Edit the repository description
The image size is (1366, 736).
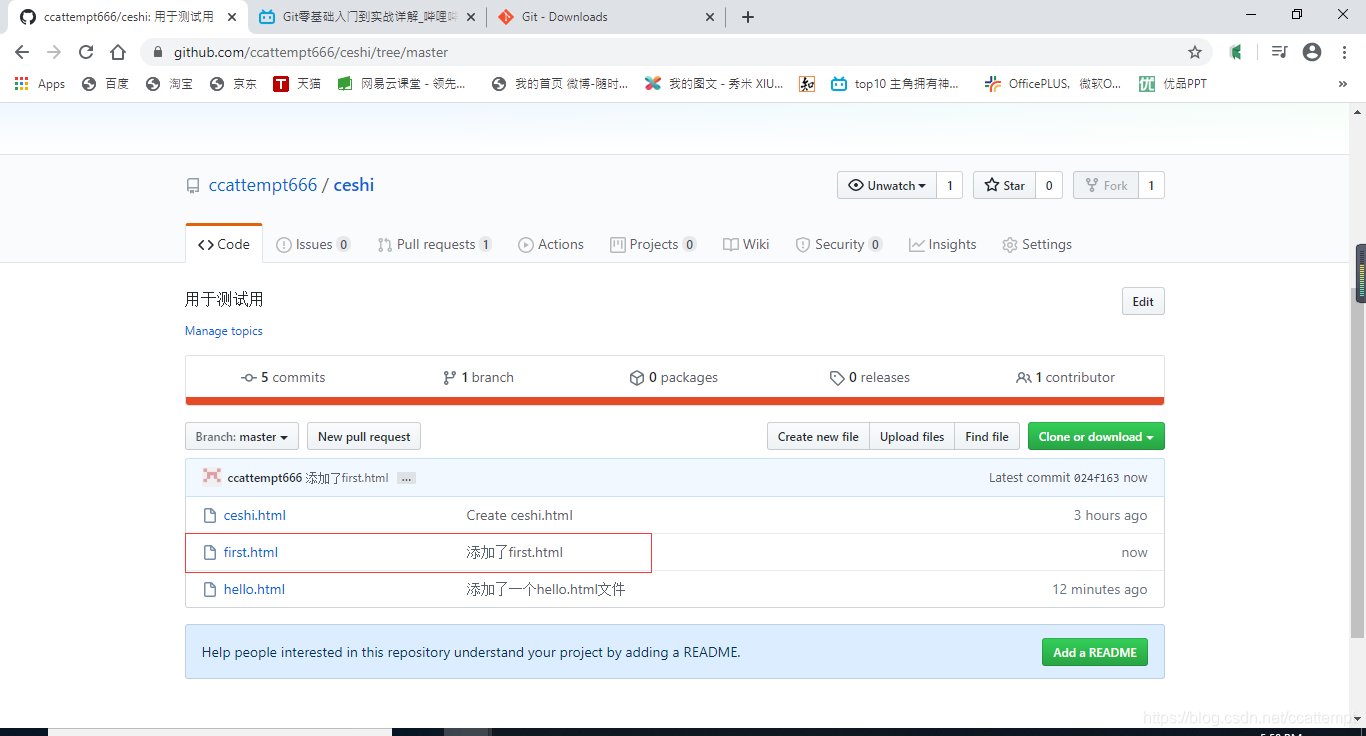[x=1143, y=301]
